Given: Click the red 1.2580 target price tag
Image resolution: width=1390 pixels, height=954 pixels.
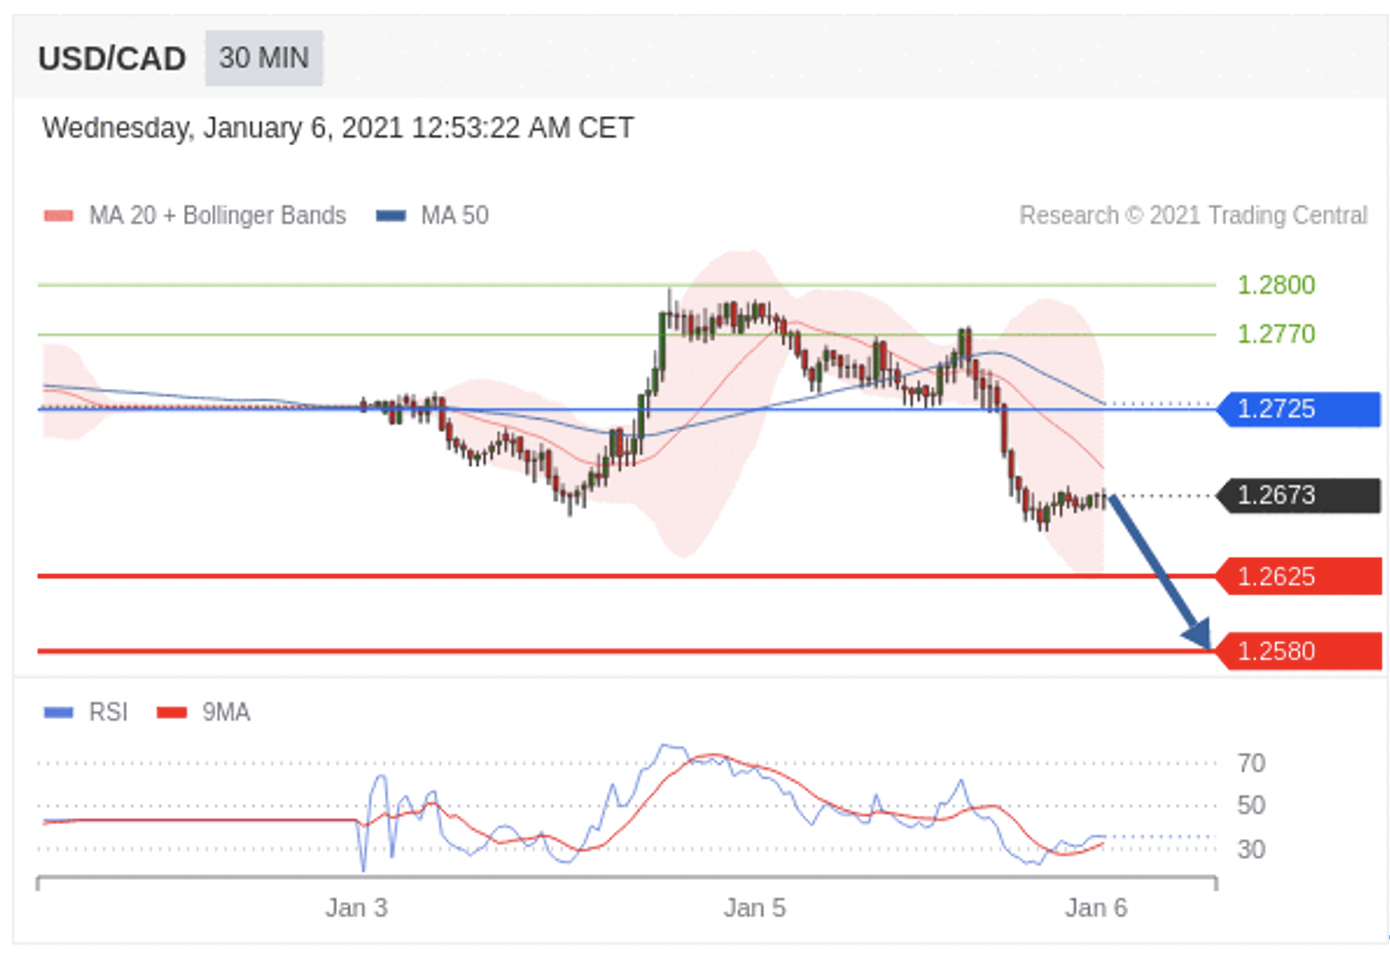Looking at the screenshot, I should [1298, 651].
